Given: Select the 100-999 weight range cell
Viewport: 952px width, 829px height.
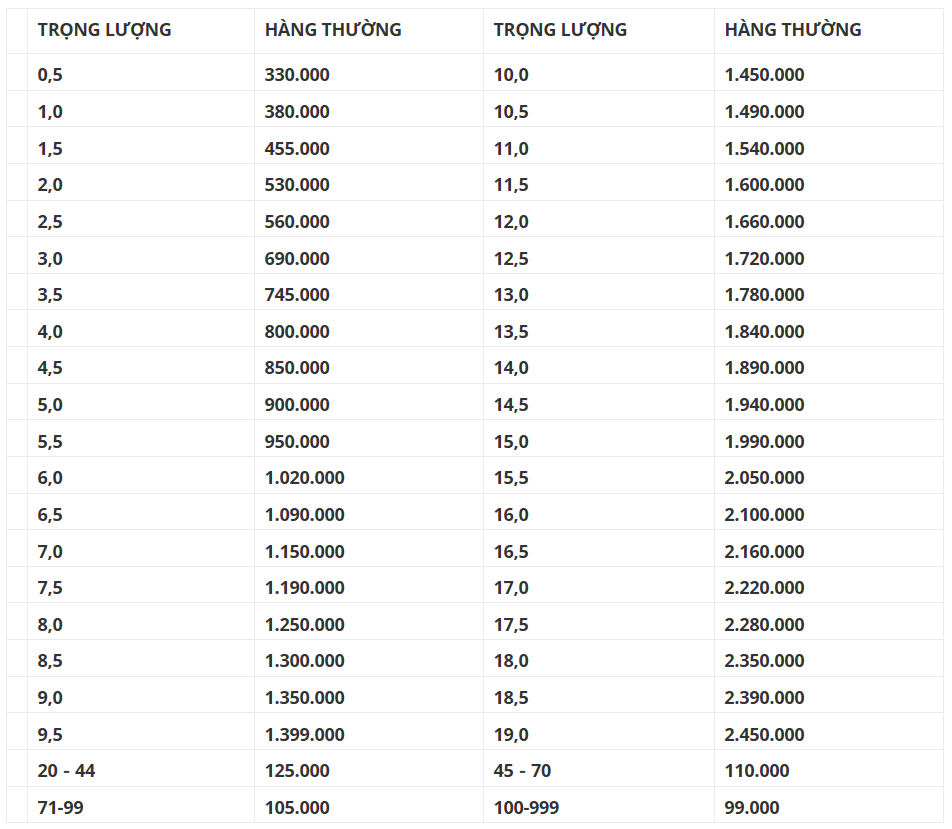Looking at the screenshot, I should pos(527,808).
